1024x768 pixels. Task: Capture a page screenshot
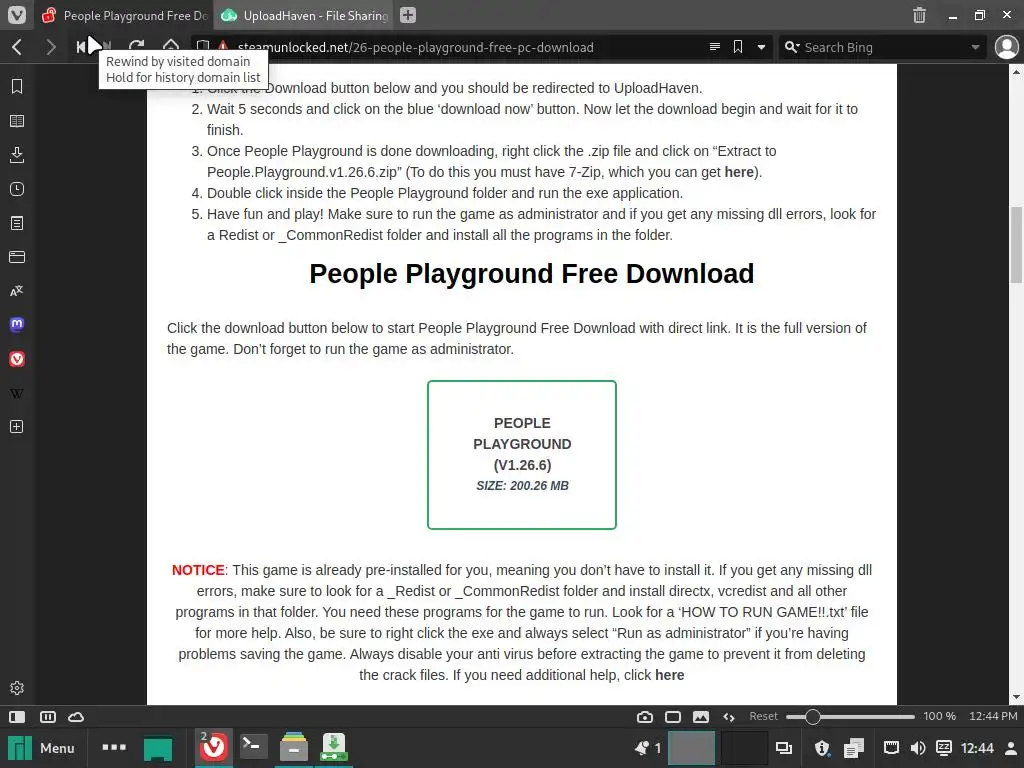click(x=645, y=717)
